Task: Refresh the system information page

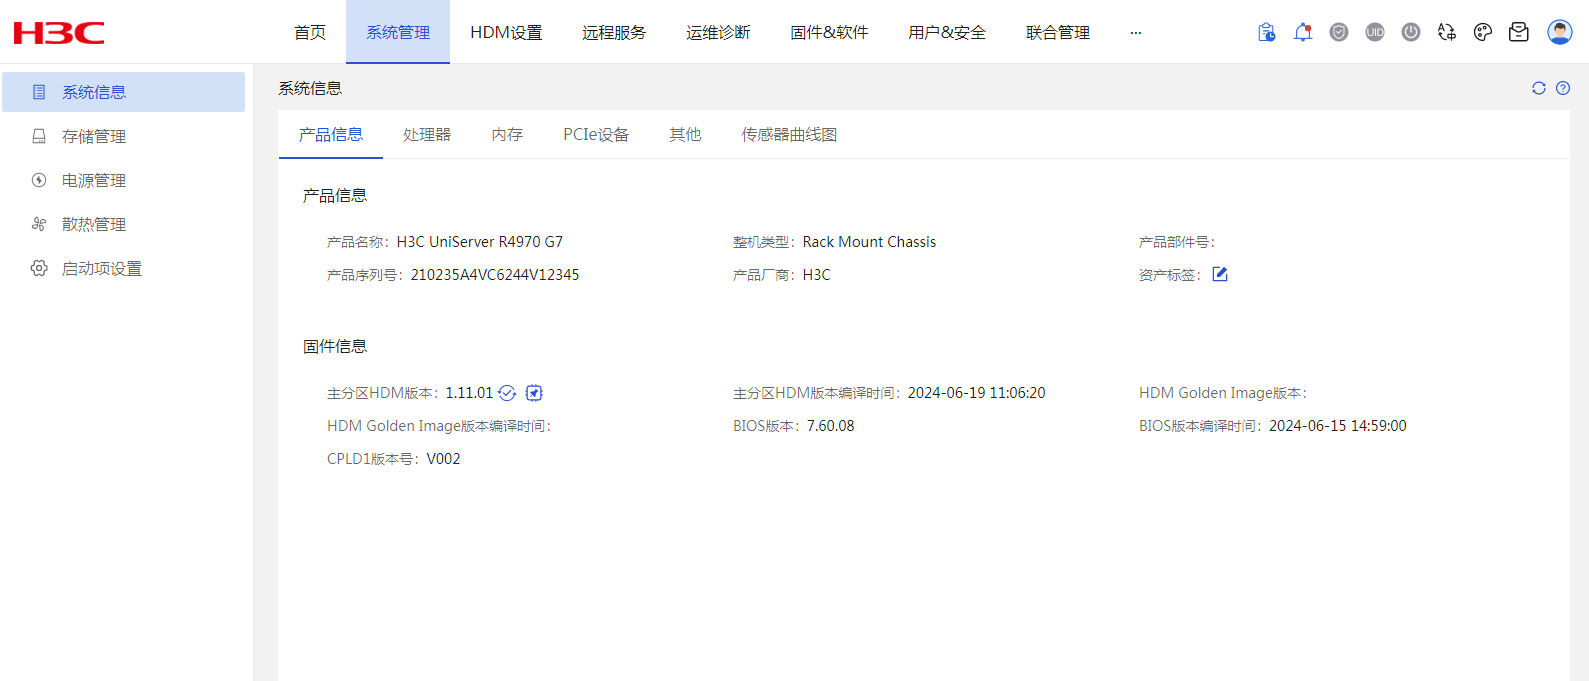Action: [1539, 88]
